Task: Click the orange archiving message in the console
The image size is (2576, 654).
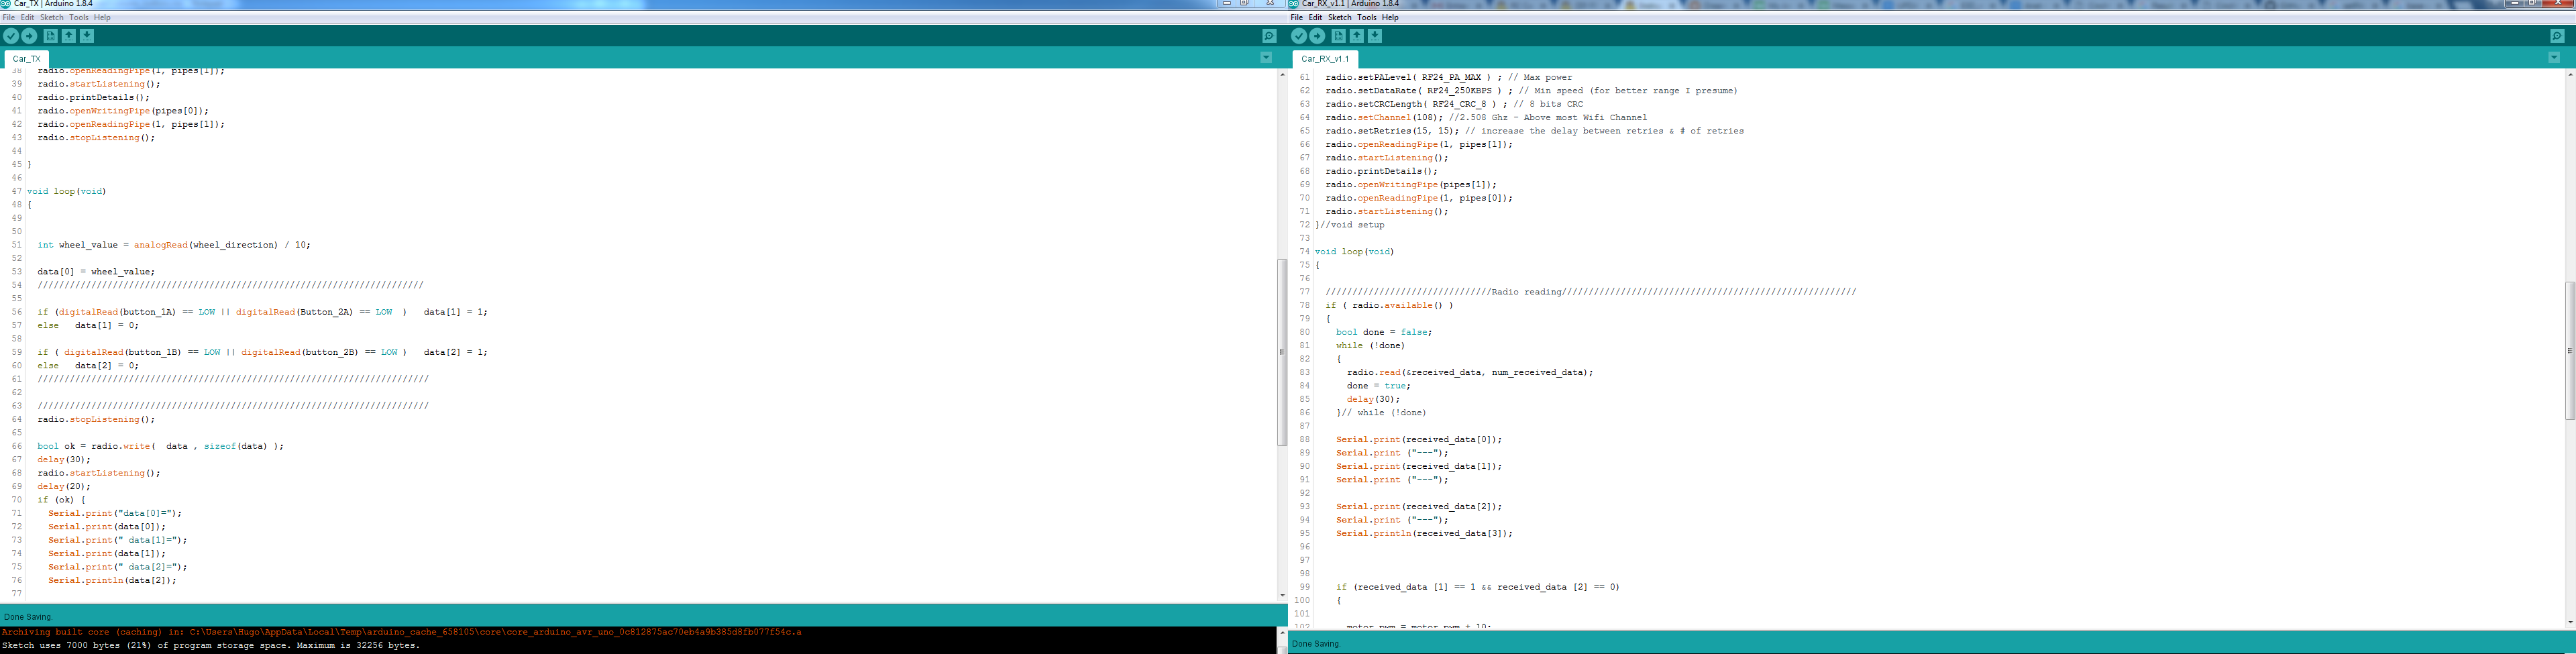Action: click(x=400, y=632)
